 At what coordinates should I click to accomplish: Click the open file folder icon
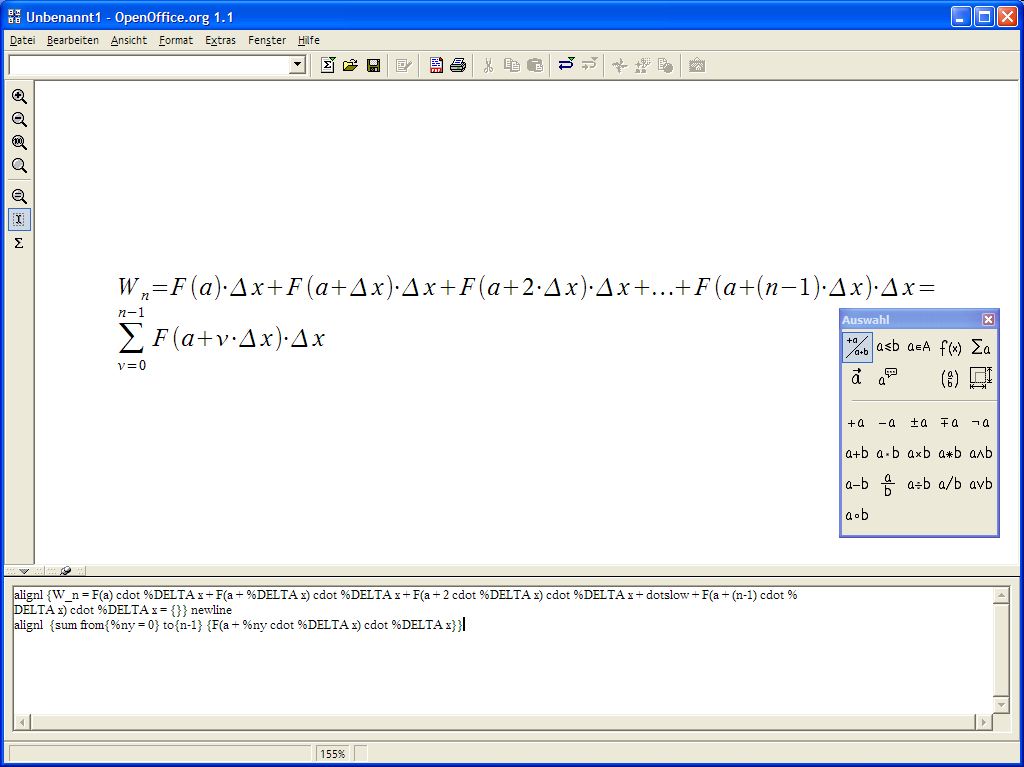[350, 65]
